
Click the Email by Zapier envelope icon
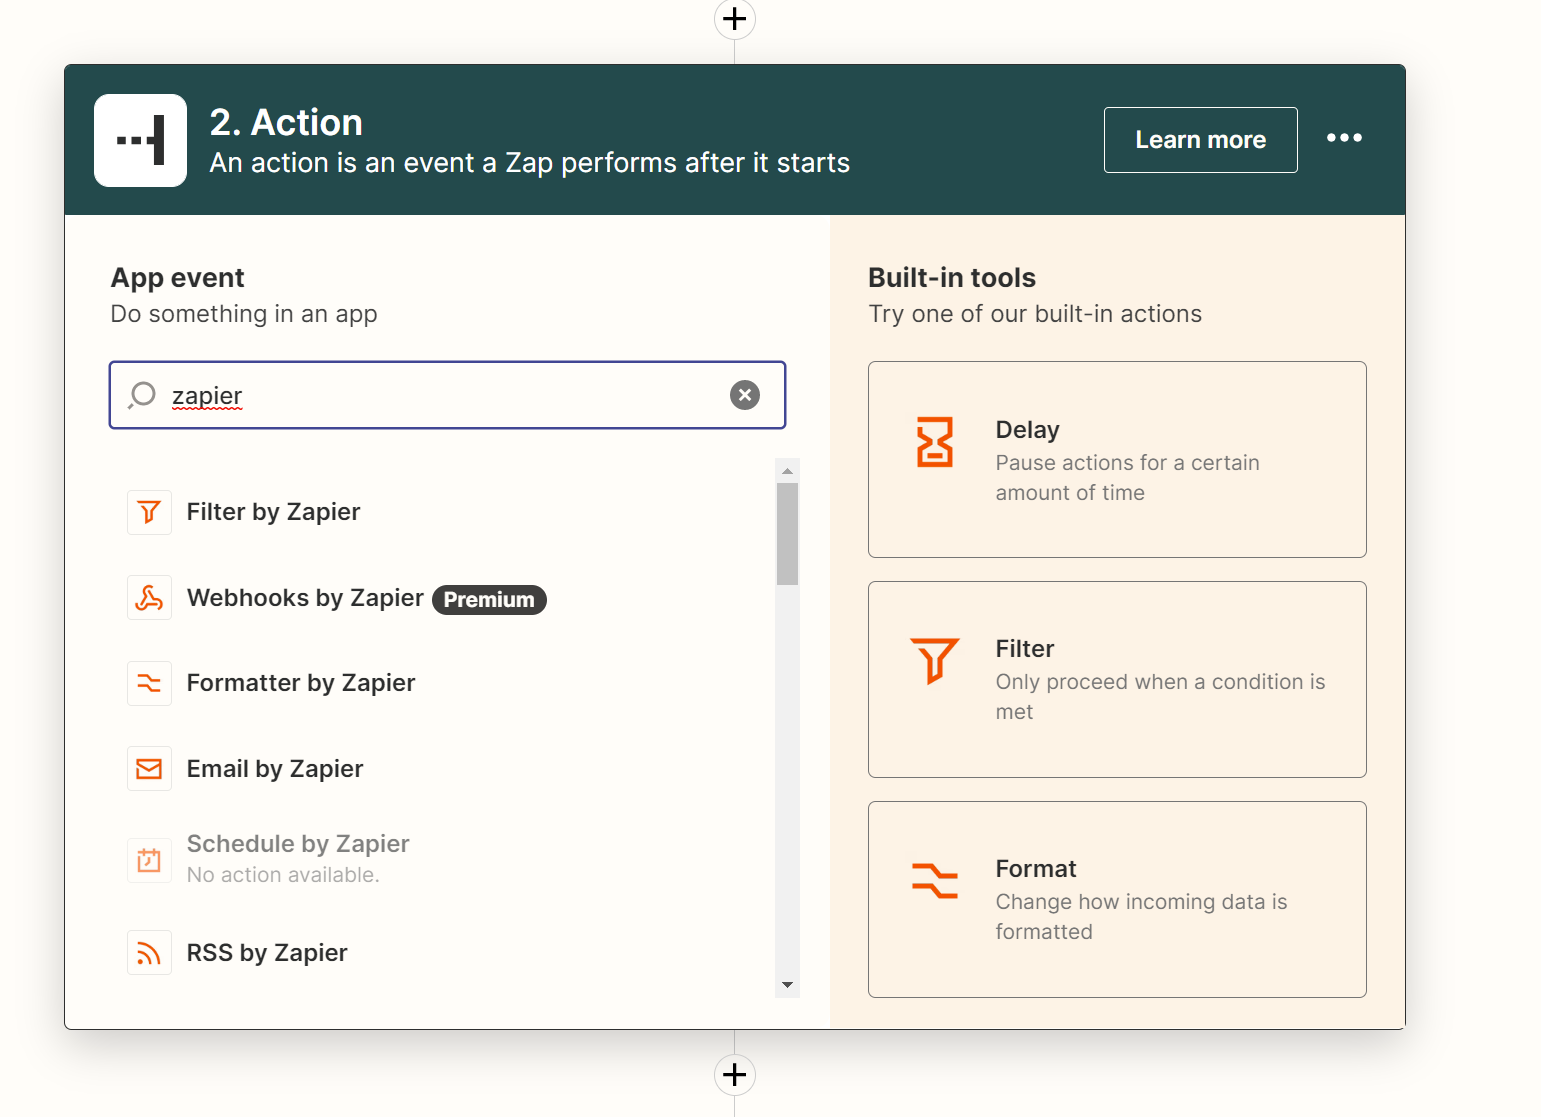(149, 769)
